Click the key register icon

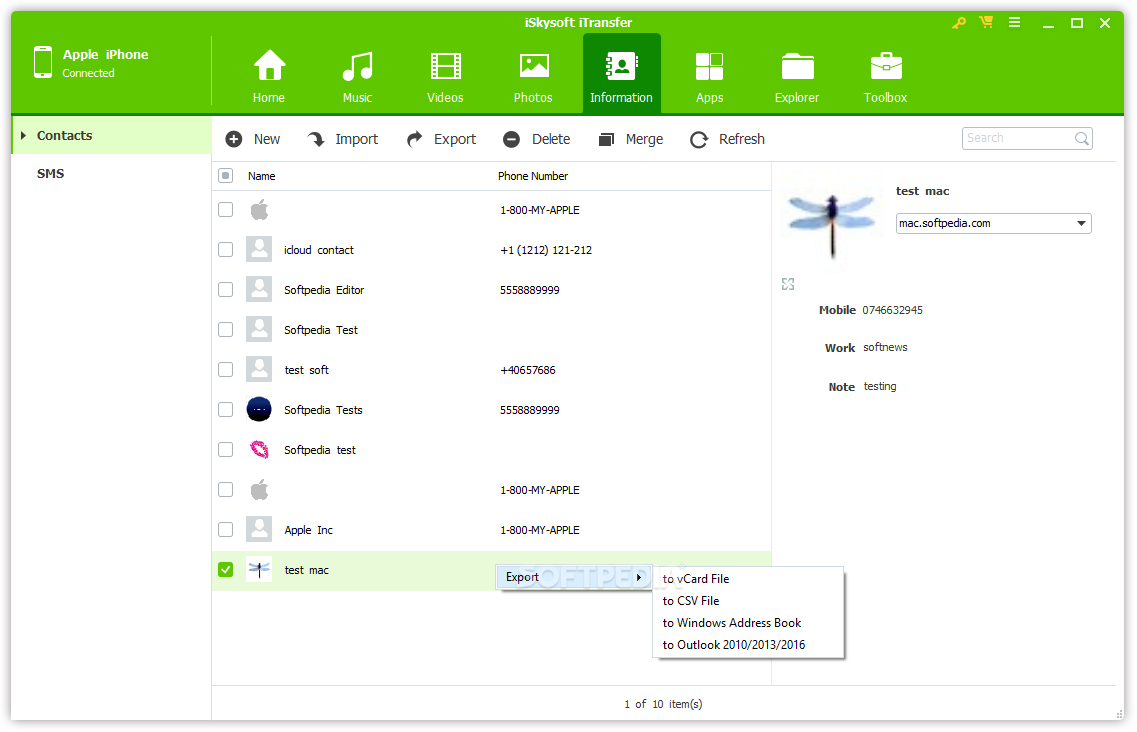click(x=959, y=23)
